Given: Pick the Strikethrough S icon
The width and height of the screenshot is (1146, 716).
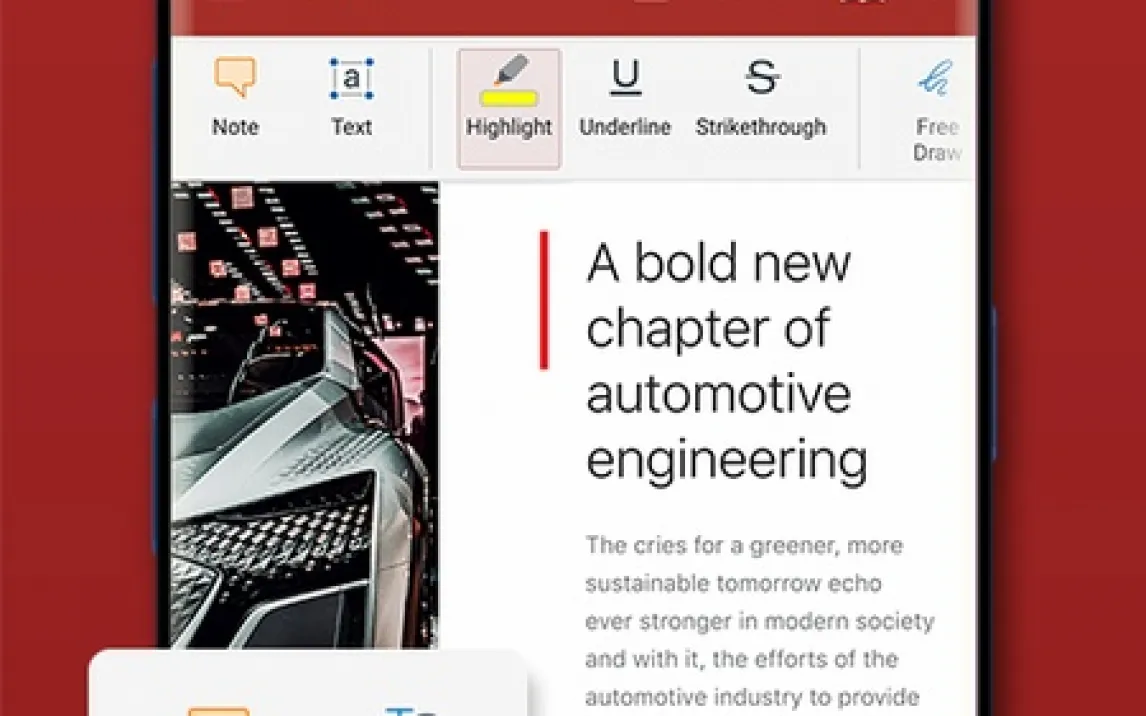Looking at the screenshot, I should [x=761, y=78].
